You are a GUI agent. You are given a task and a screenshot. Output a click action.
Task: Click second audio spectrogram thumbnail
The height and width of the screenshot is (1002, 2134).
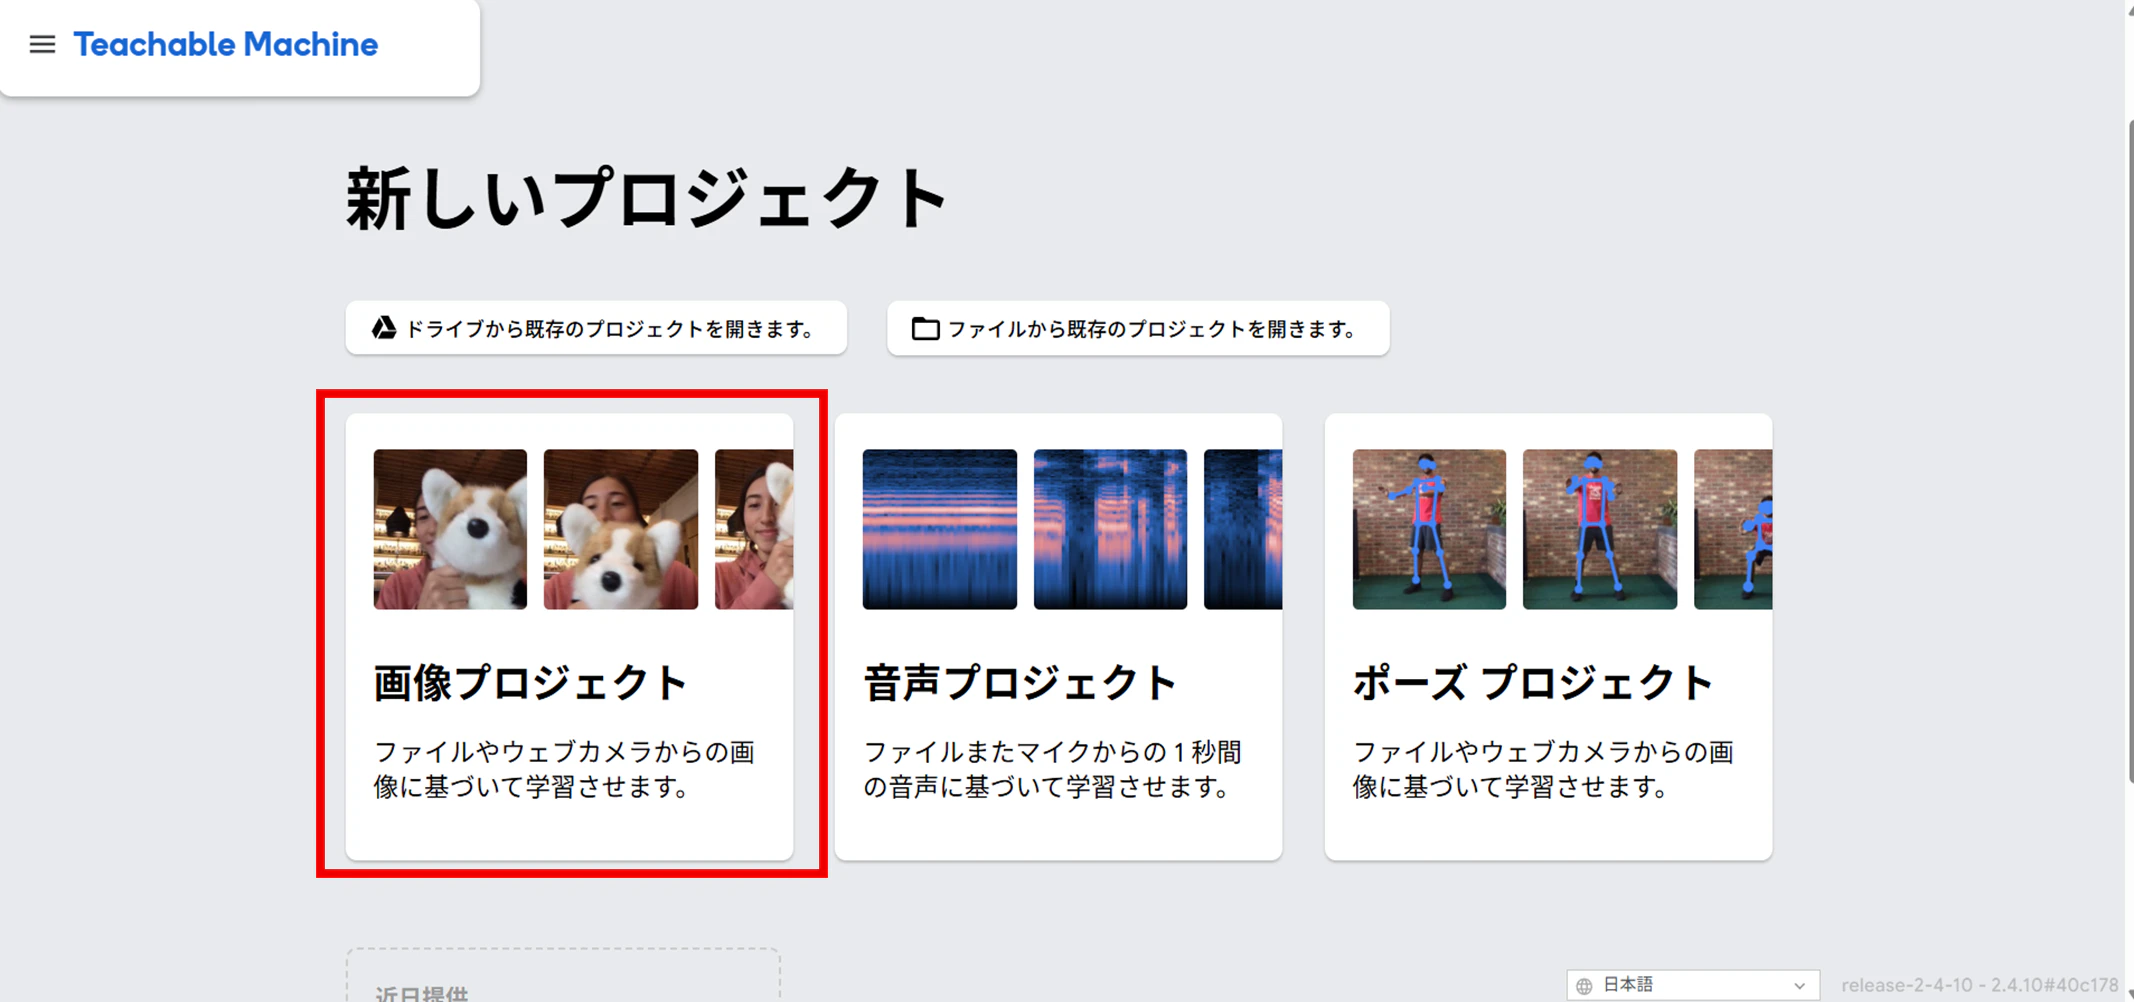1110,529
